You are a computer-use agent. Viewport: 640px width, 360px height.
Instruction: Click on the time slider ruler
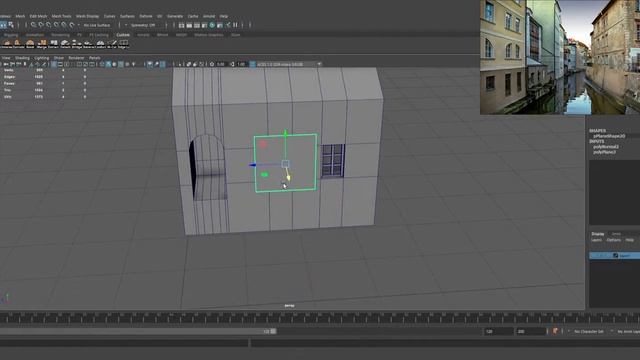pos(320,318)
